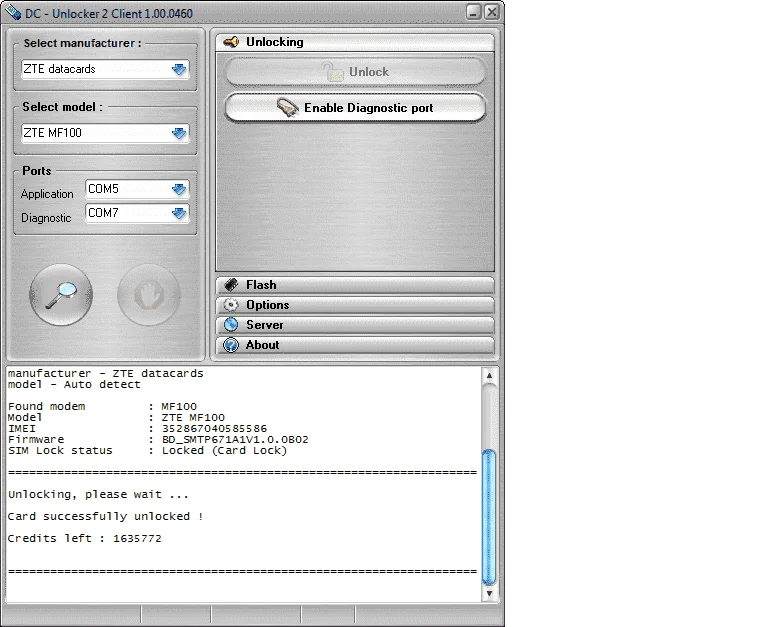
Task: Click the cable icon on Enable Diagnostic port
Action: (x=288, y=107)
